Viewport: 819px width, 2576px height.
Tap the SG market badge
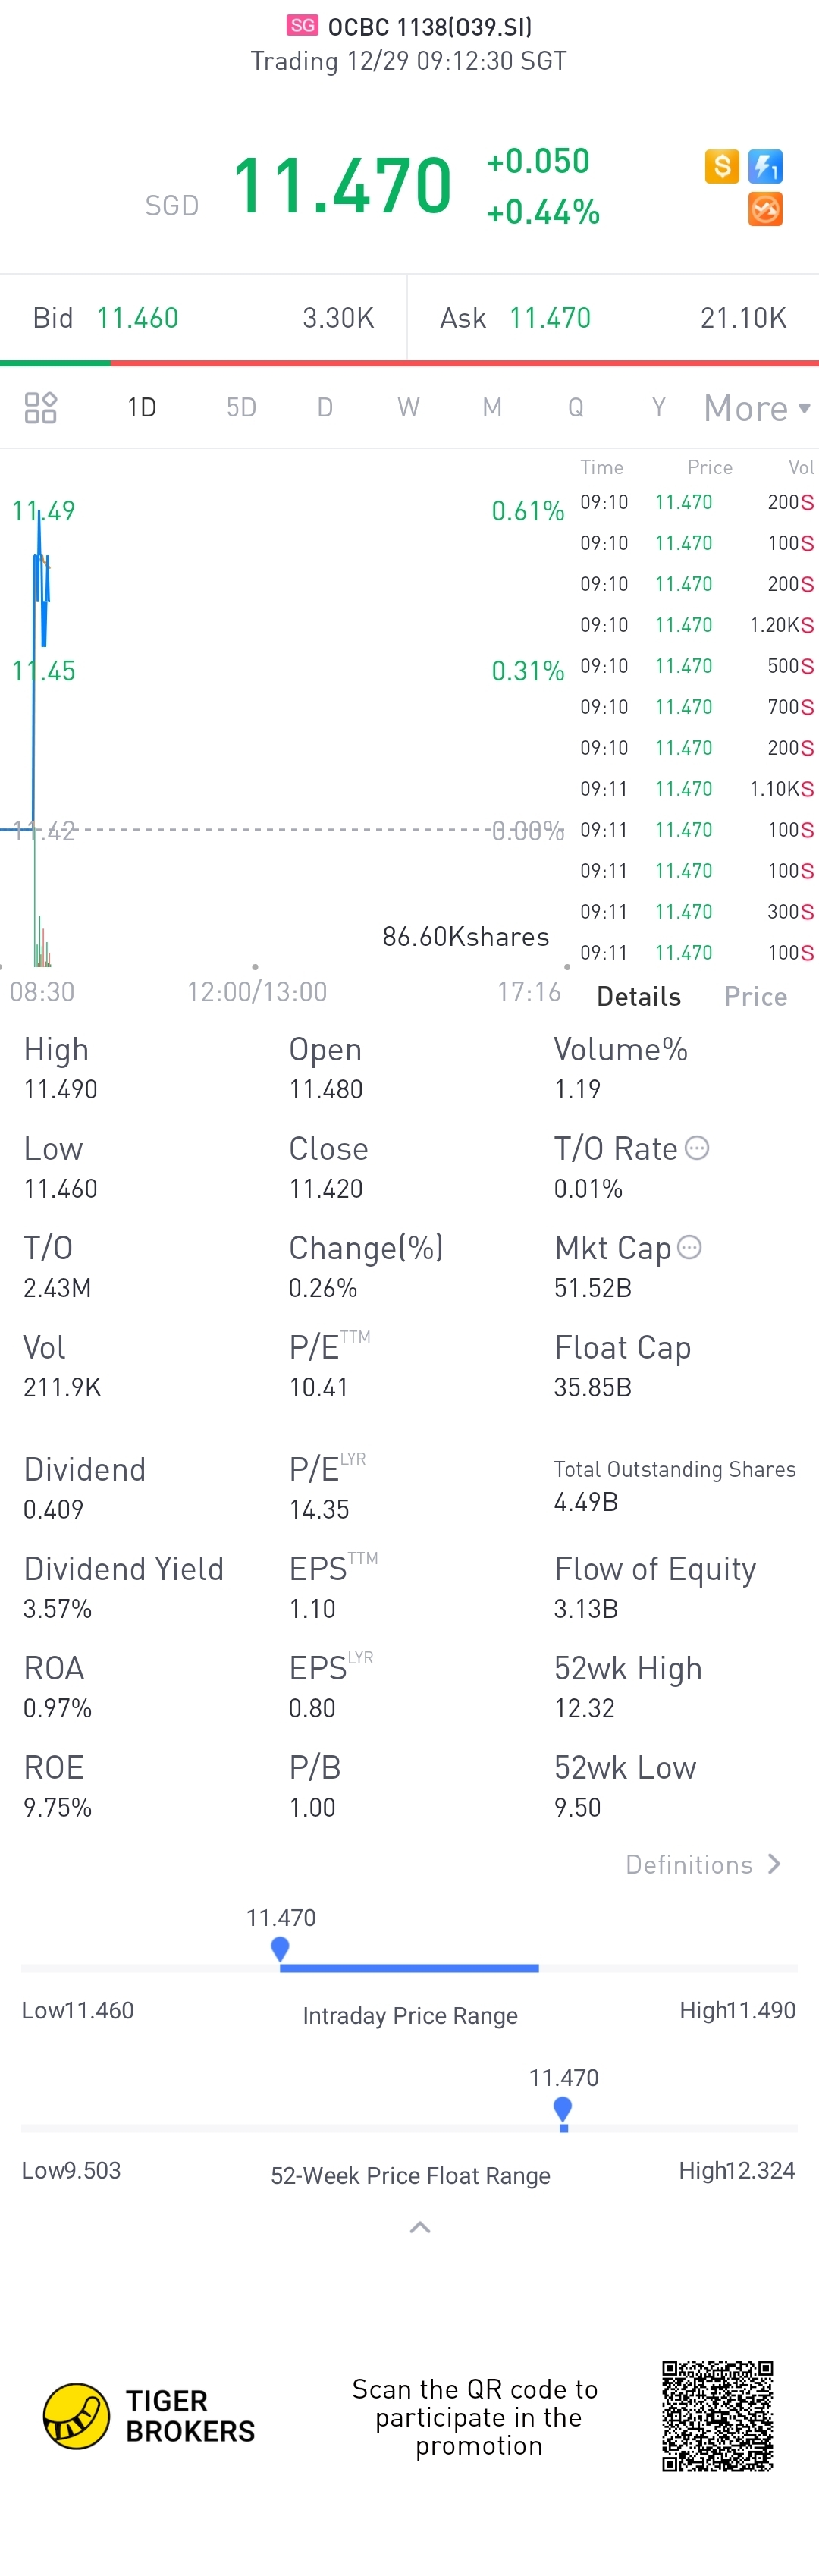(x=302, y=26)
